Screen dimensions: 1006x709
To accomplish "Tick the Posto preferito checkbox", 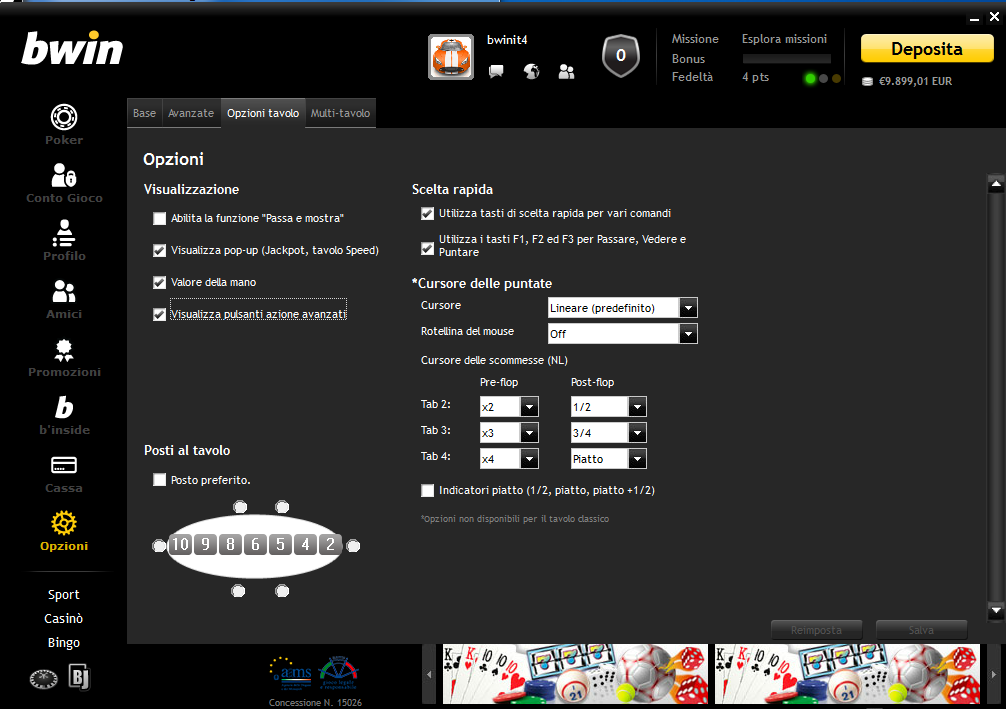I will 159,480.
